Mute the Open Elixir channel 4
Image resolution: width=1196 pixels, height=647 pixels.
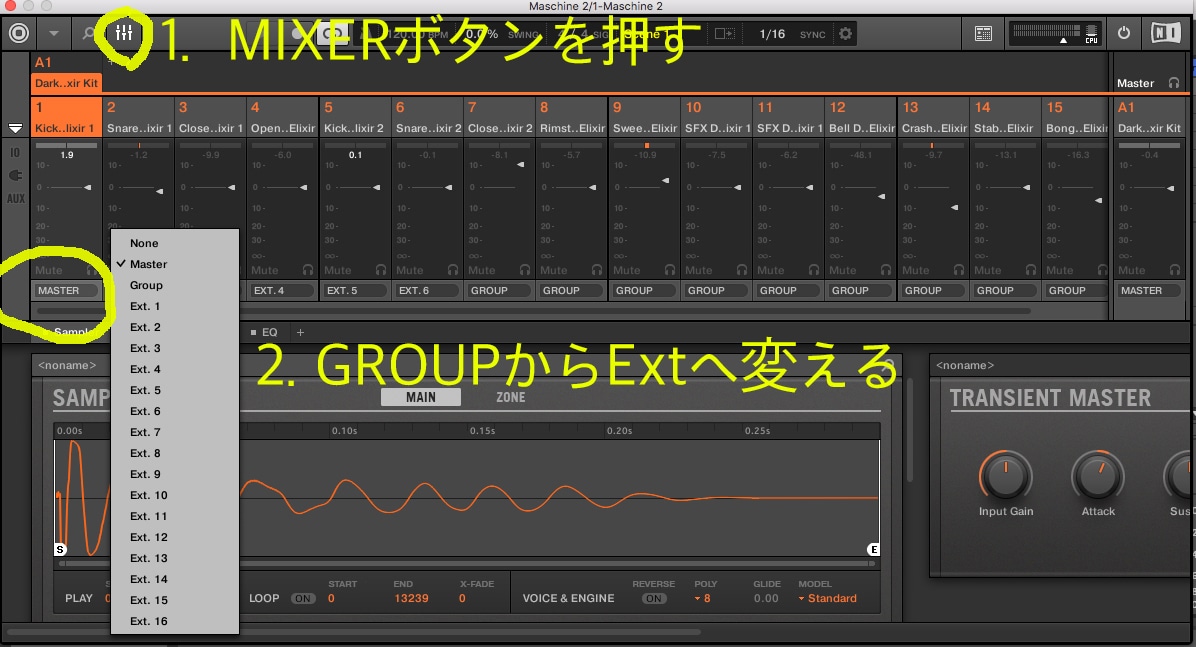click(x=265, y=270)
